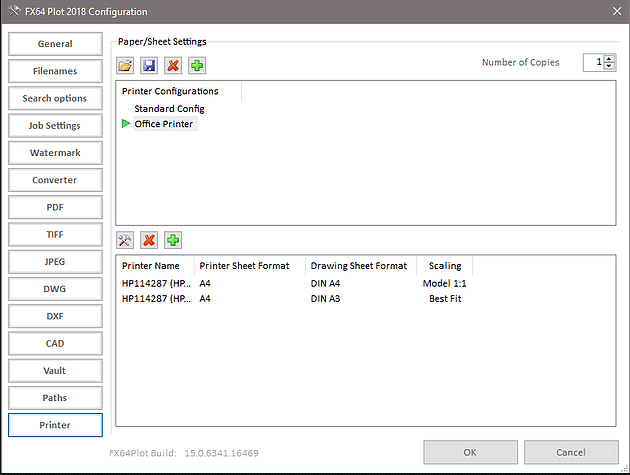
Task: Click the DIN A3 drawing format cell
Action: tap(325, 299)
